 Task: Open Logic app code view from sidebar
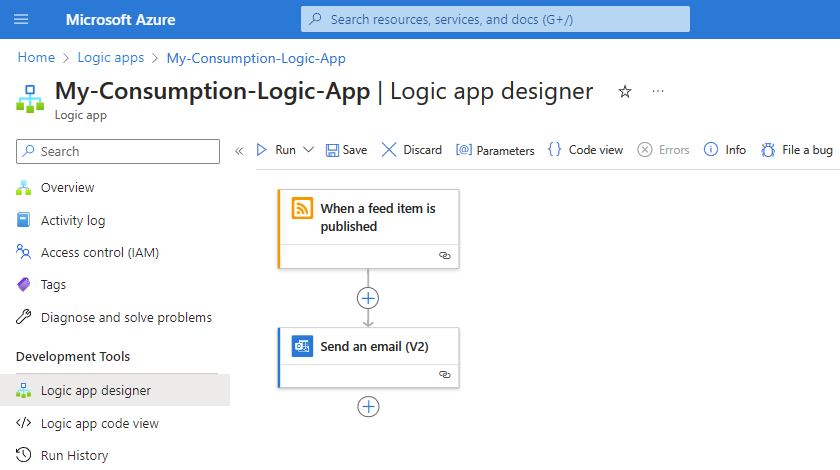click(x=99, y=423)
